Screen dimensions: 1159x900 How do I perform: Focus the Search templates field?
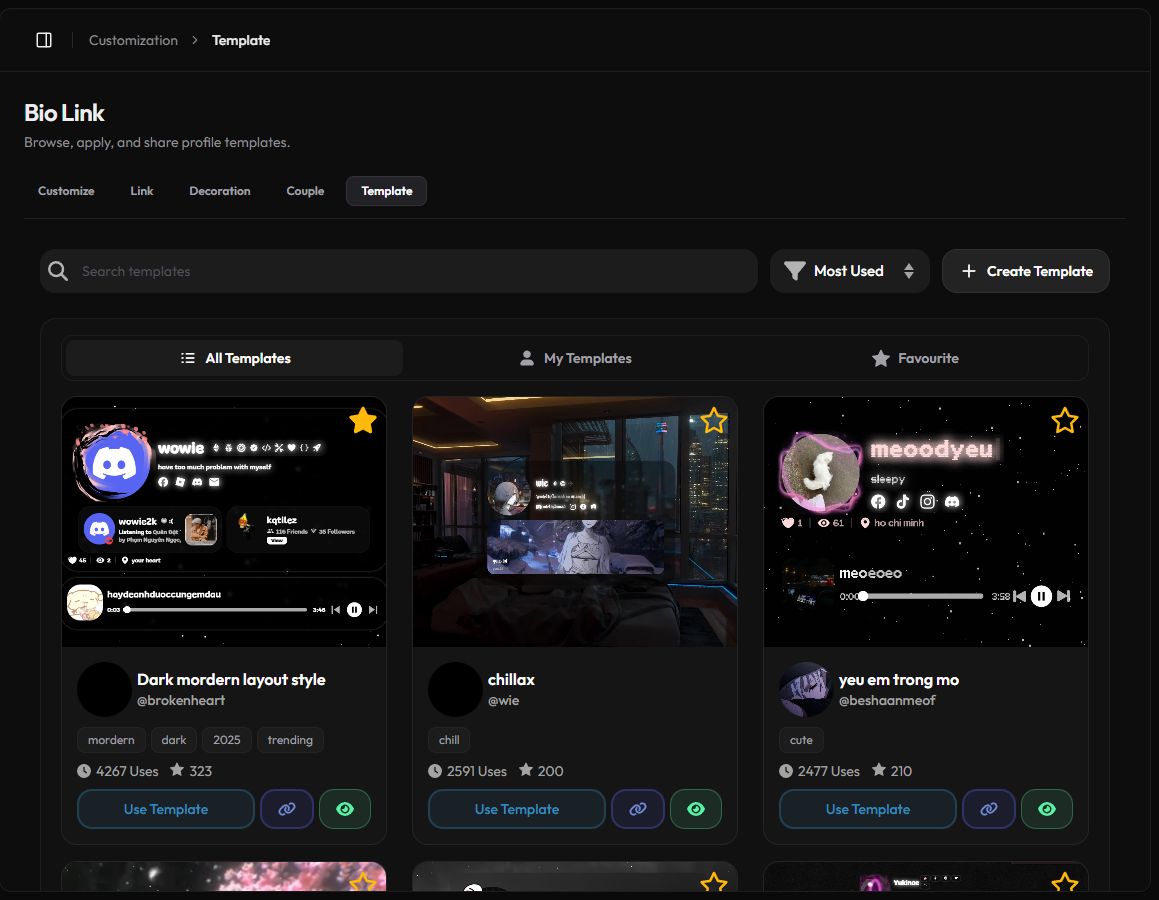pos(399,271)
